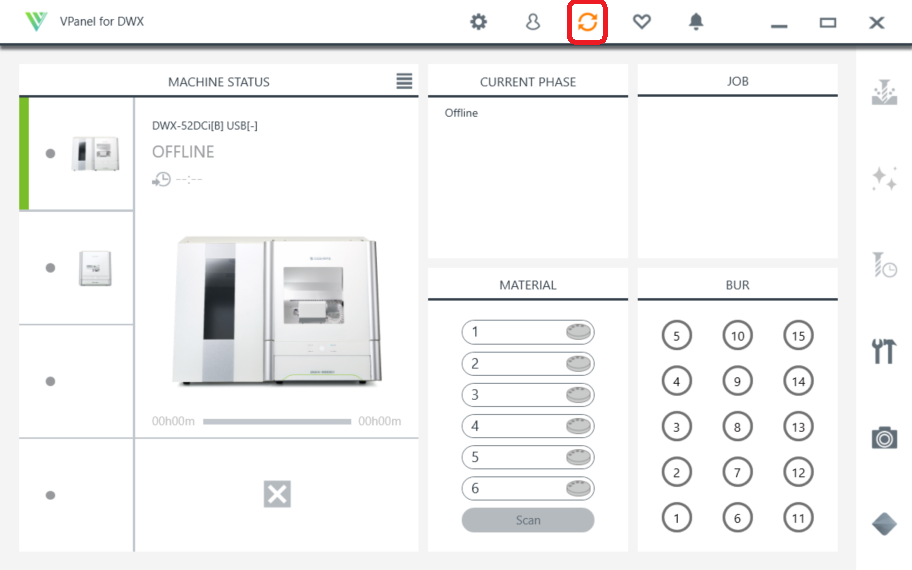Select bur position 14
Viewport: 912px width, 570px height.
coord(799,382)
